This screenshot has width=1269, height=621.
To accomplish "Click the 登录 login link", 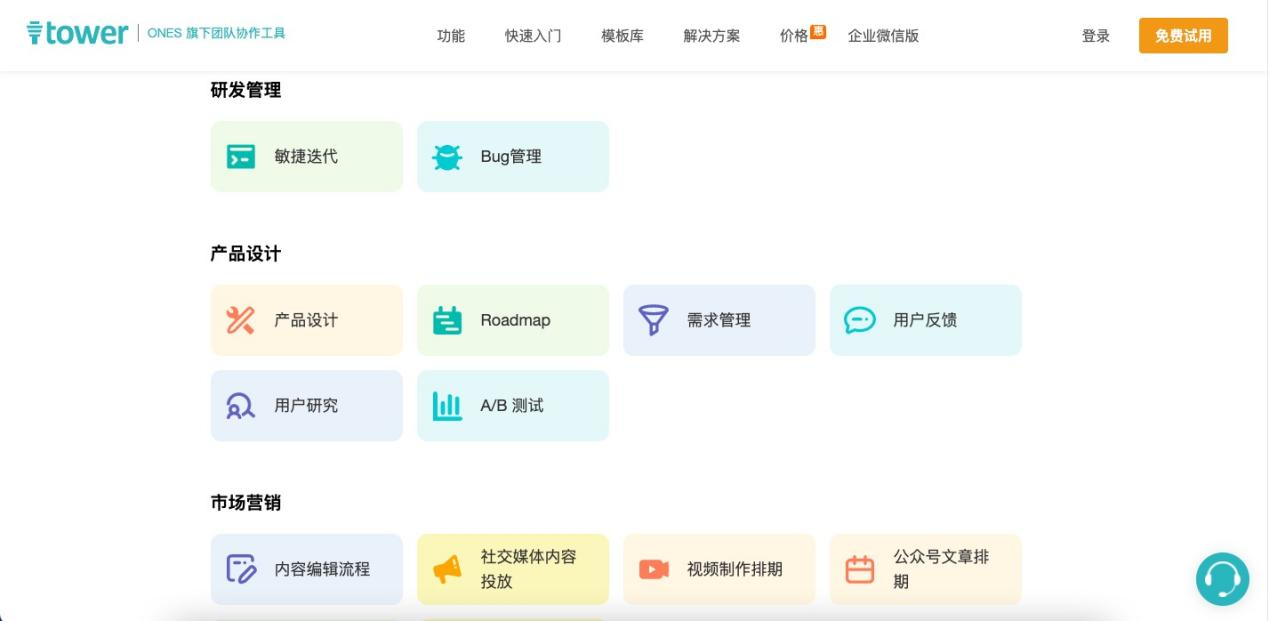I will (x=1096, y=36).
